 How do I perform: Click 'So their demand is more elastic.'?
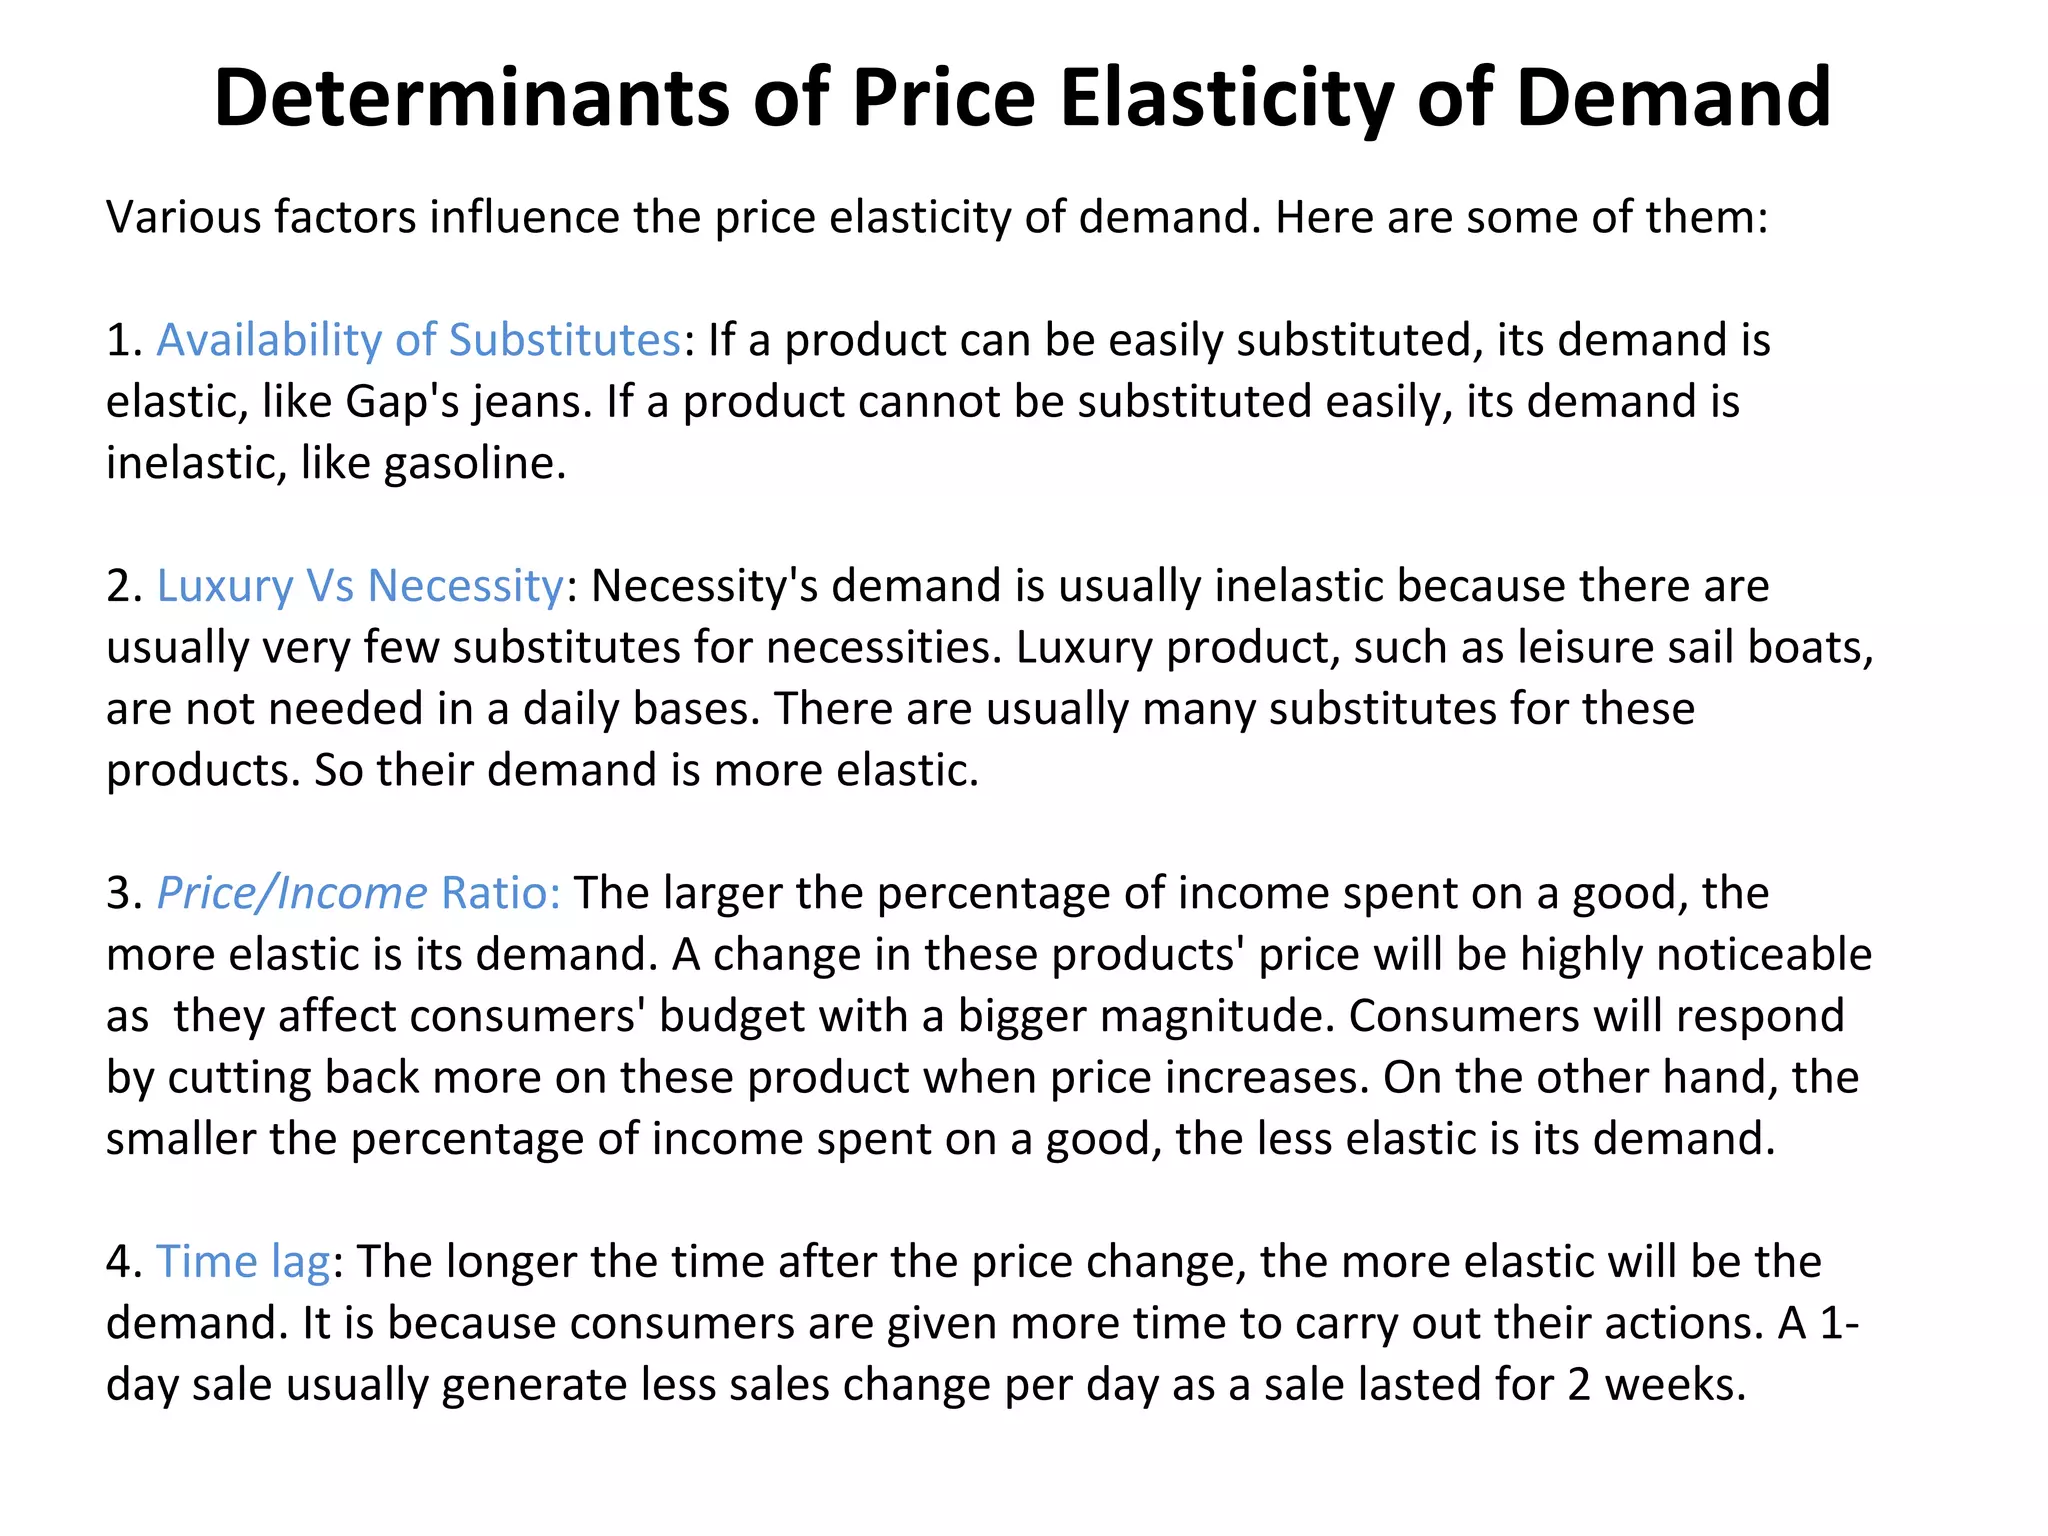click(x=646, y=770)
